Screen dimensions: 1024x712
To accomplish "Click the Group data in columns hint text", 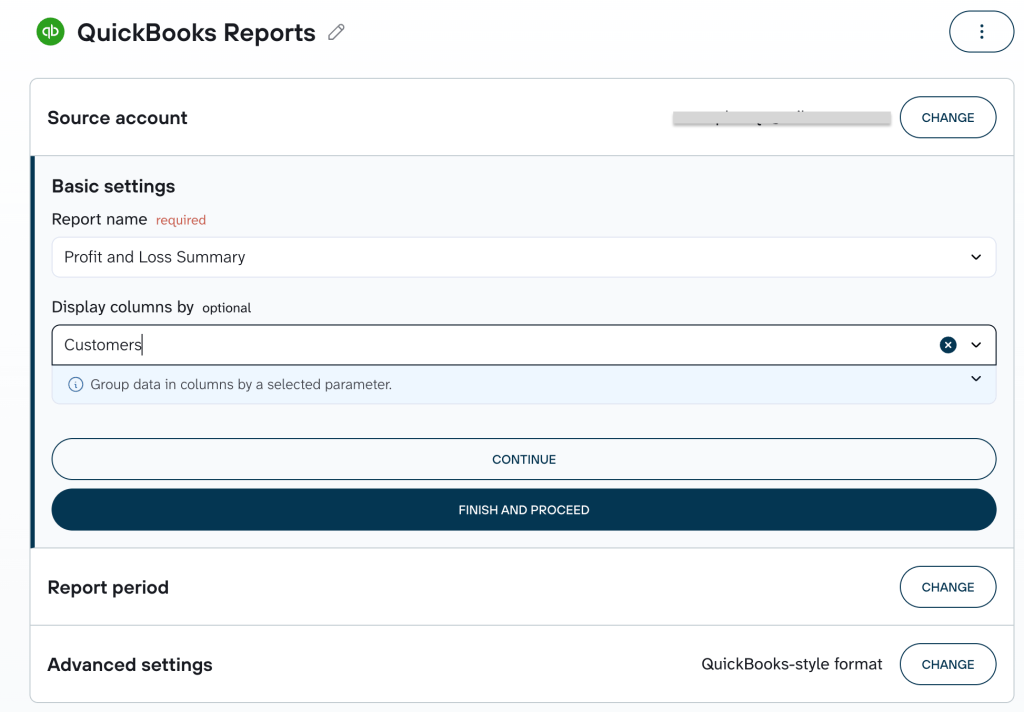I will (241, 384).
